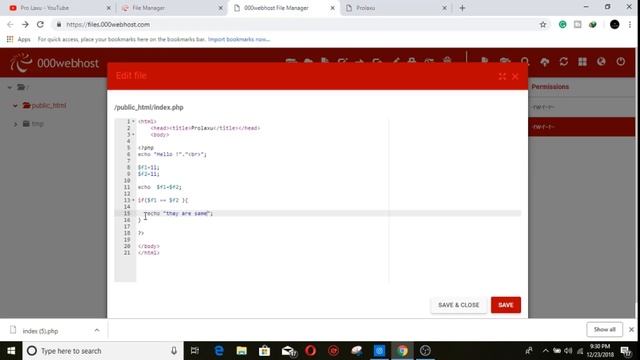This screenshot has height=360, width=640.
Task: Show hidden system tray icons
Action: (545, 351)
